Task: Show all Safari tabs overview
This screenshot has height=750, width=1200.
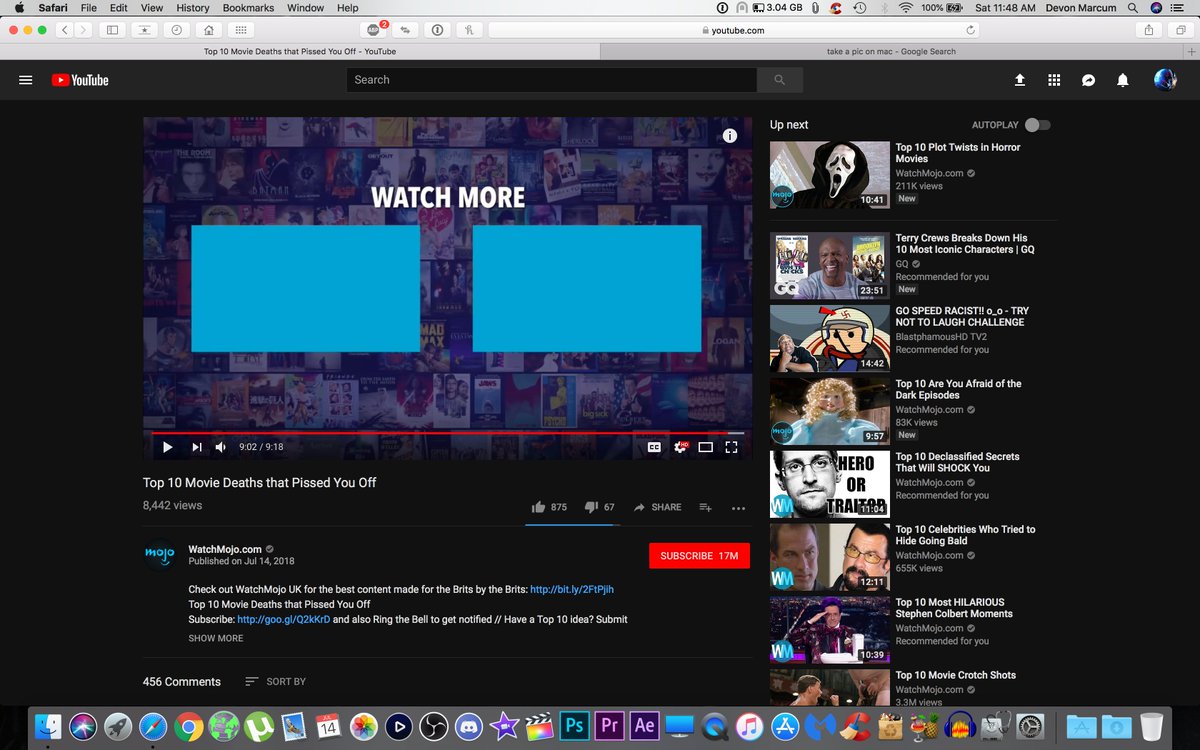Action: click(1180, 30)
